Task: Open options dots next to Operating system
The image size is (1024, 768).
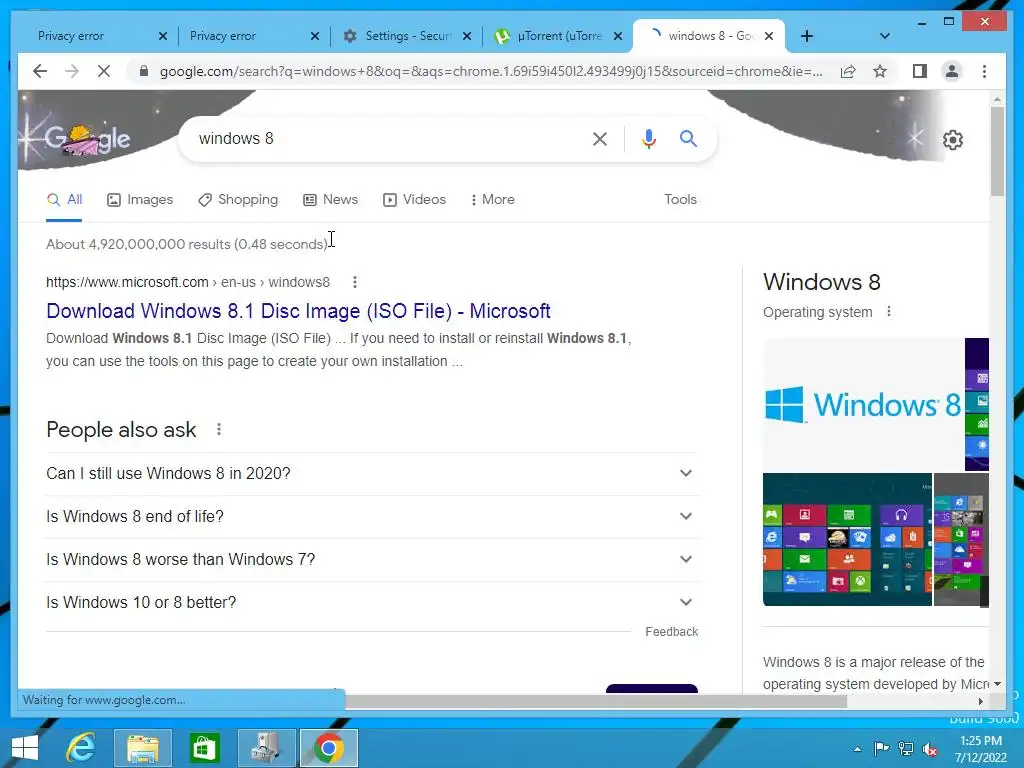Action: [889, 312]
